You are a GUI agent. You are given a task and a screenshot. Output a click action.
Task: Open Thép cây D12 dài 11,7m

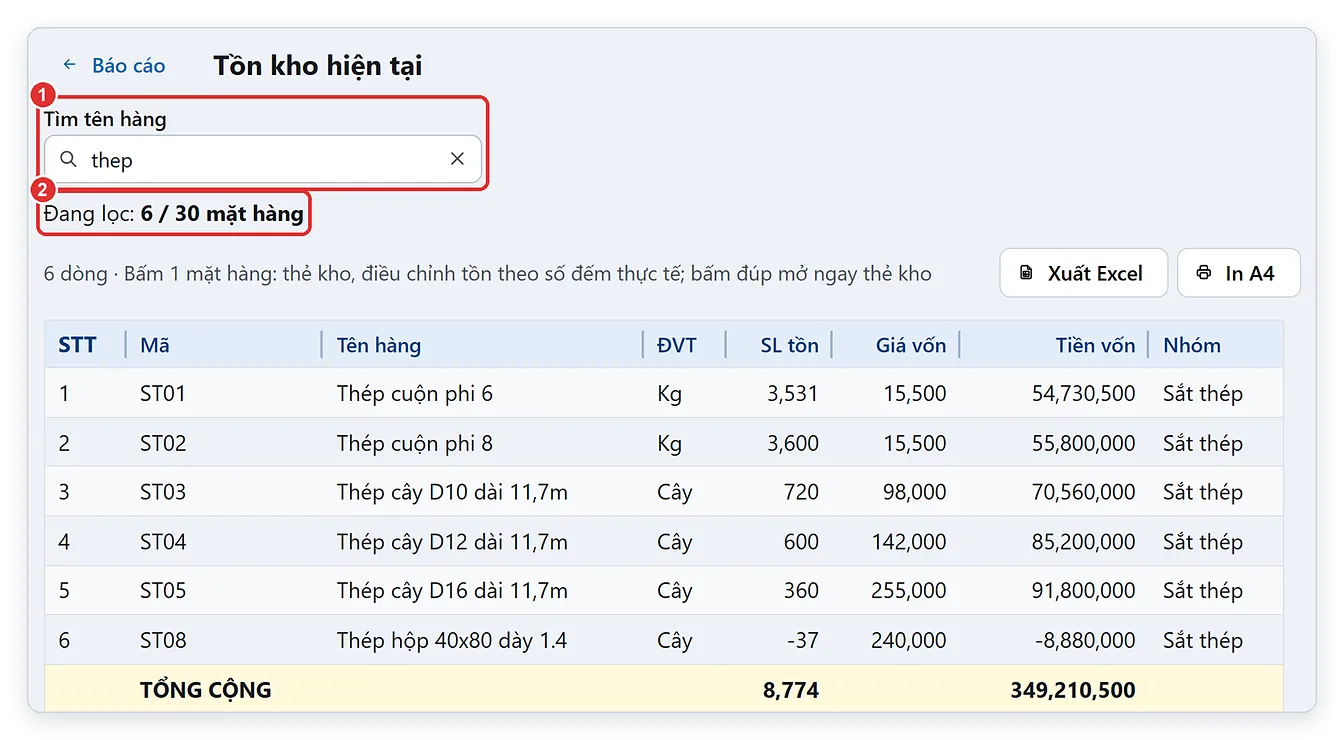(452, 542)
